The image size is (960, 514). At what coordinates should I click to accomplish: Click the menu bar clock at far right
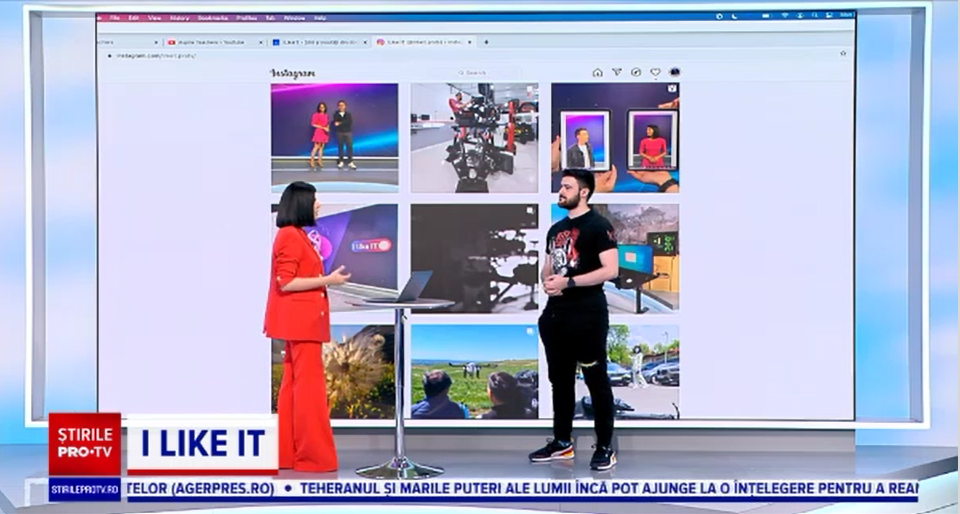click(x=846, y=15)
